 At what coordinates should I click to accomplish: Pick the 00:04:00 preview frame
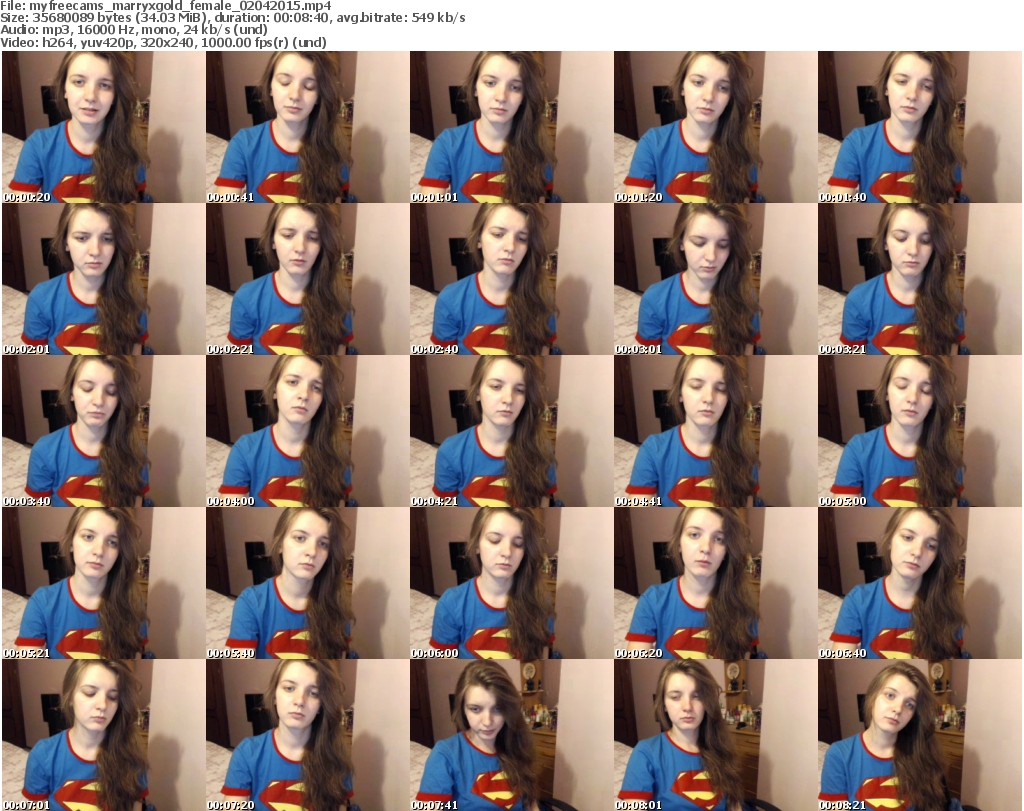[308, 431]
